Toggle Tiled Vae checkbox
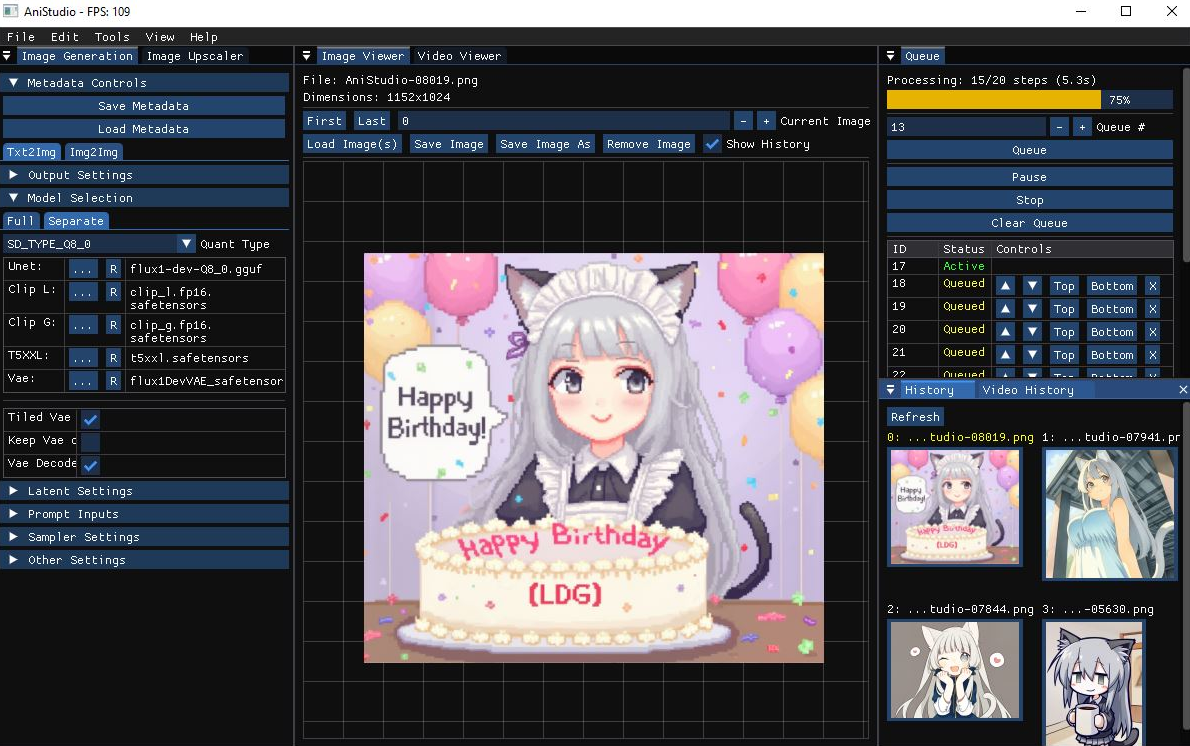 (x=90, y=419)
